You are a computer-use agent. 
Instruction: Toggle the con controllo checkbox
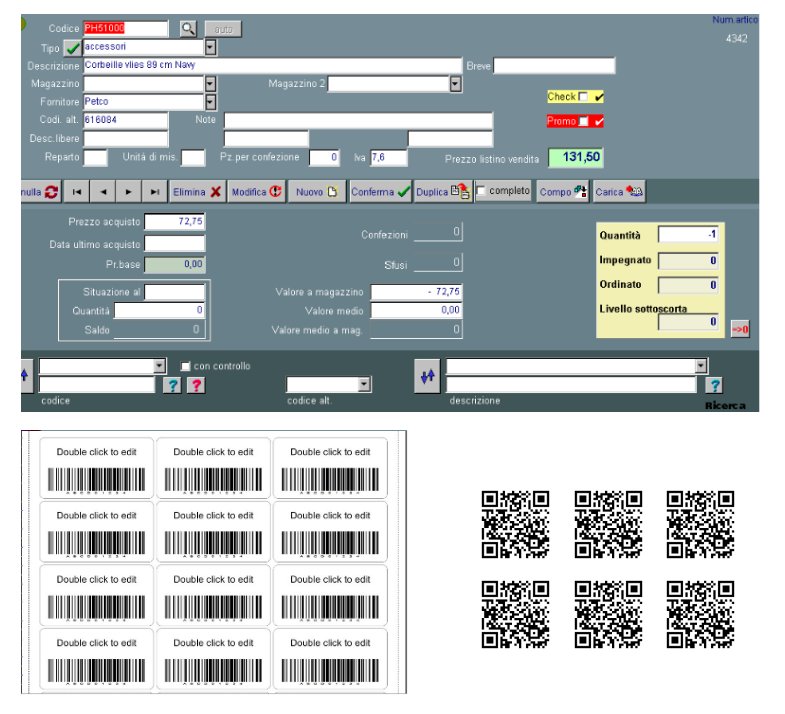185,366
